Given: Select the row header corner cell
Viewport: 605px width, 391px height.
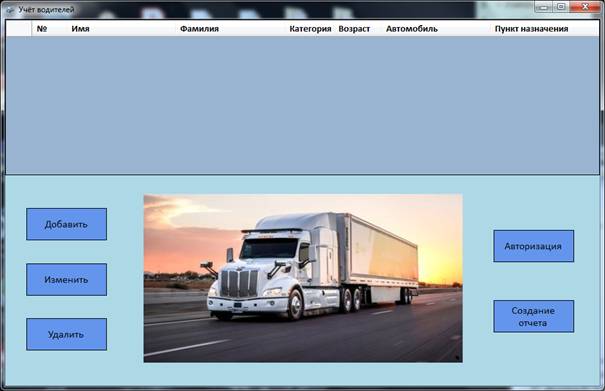Looking at the screenshot, I should click(x=19, y=29).
